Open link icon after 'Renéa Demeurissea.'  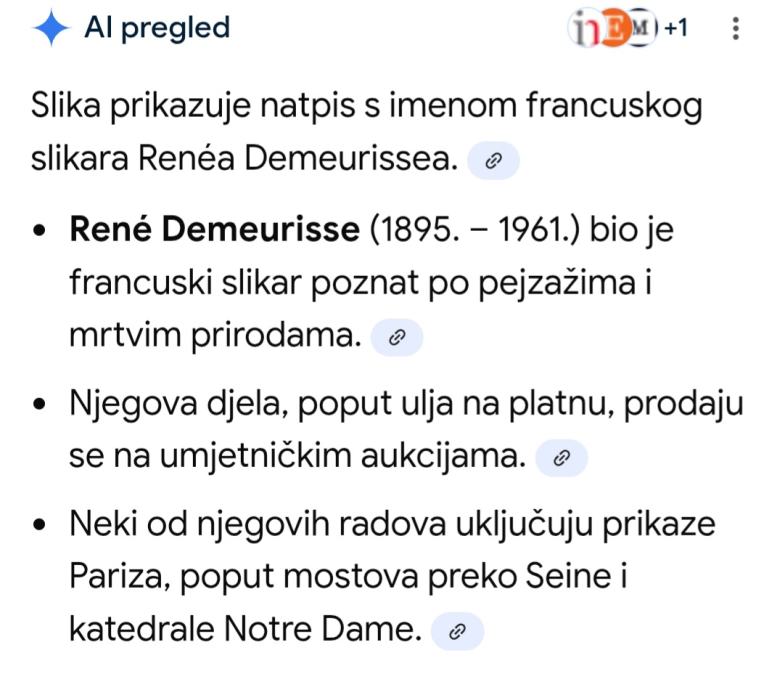point(492,160)
